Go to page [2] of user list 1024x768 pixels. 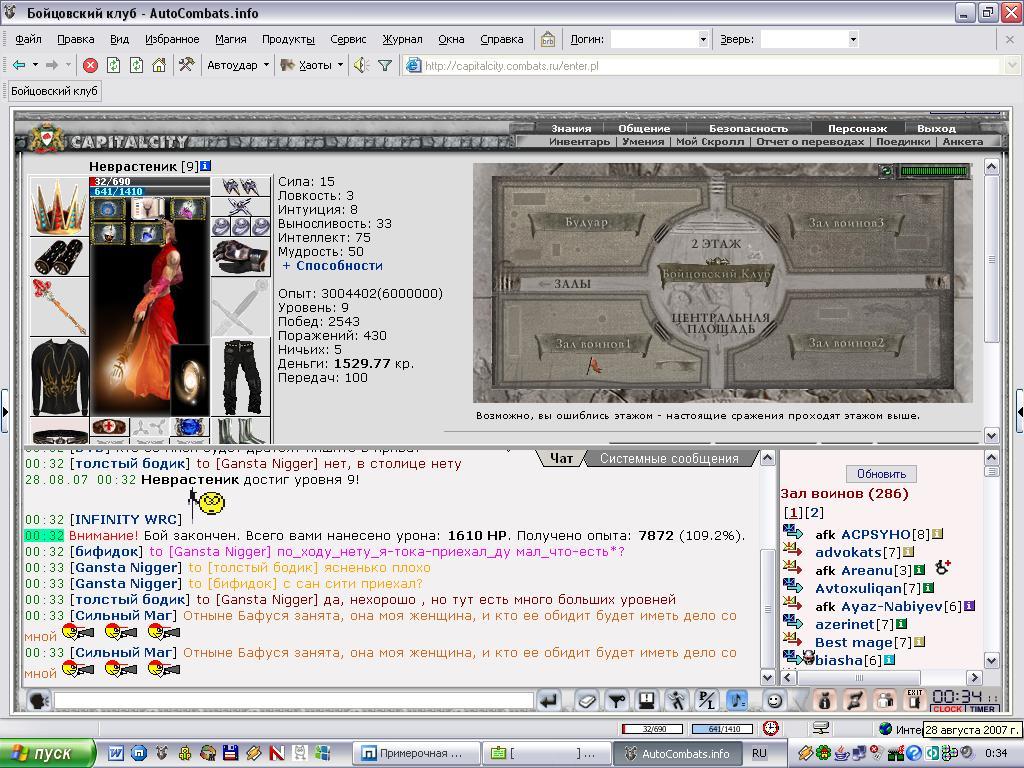[x=814, y=513]
